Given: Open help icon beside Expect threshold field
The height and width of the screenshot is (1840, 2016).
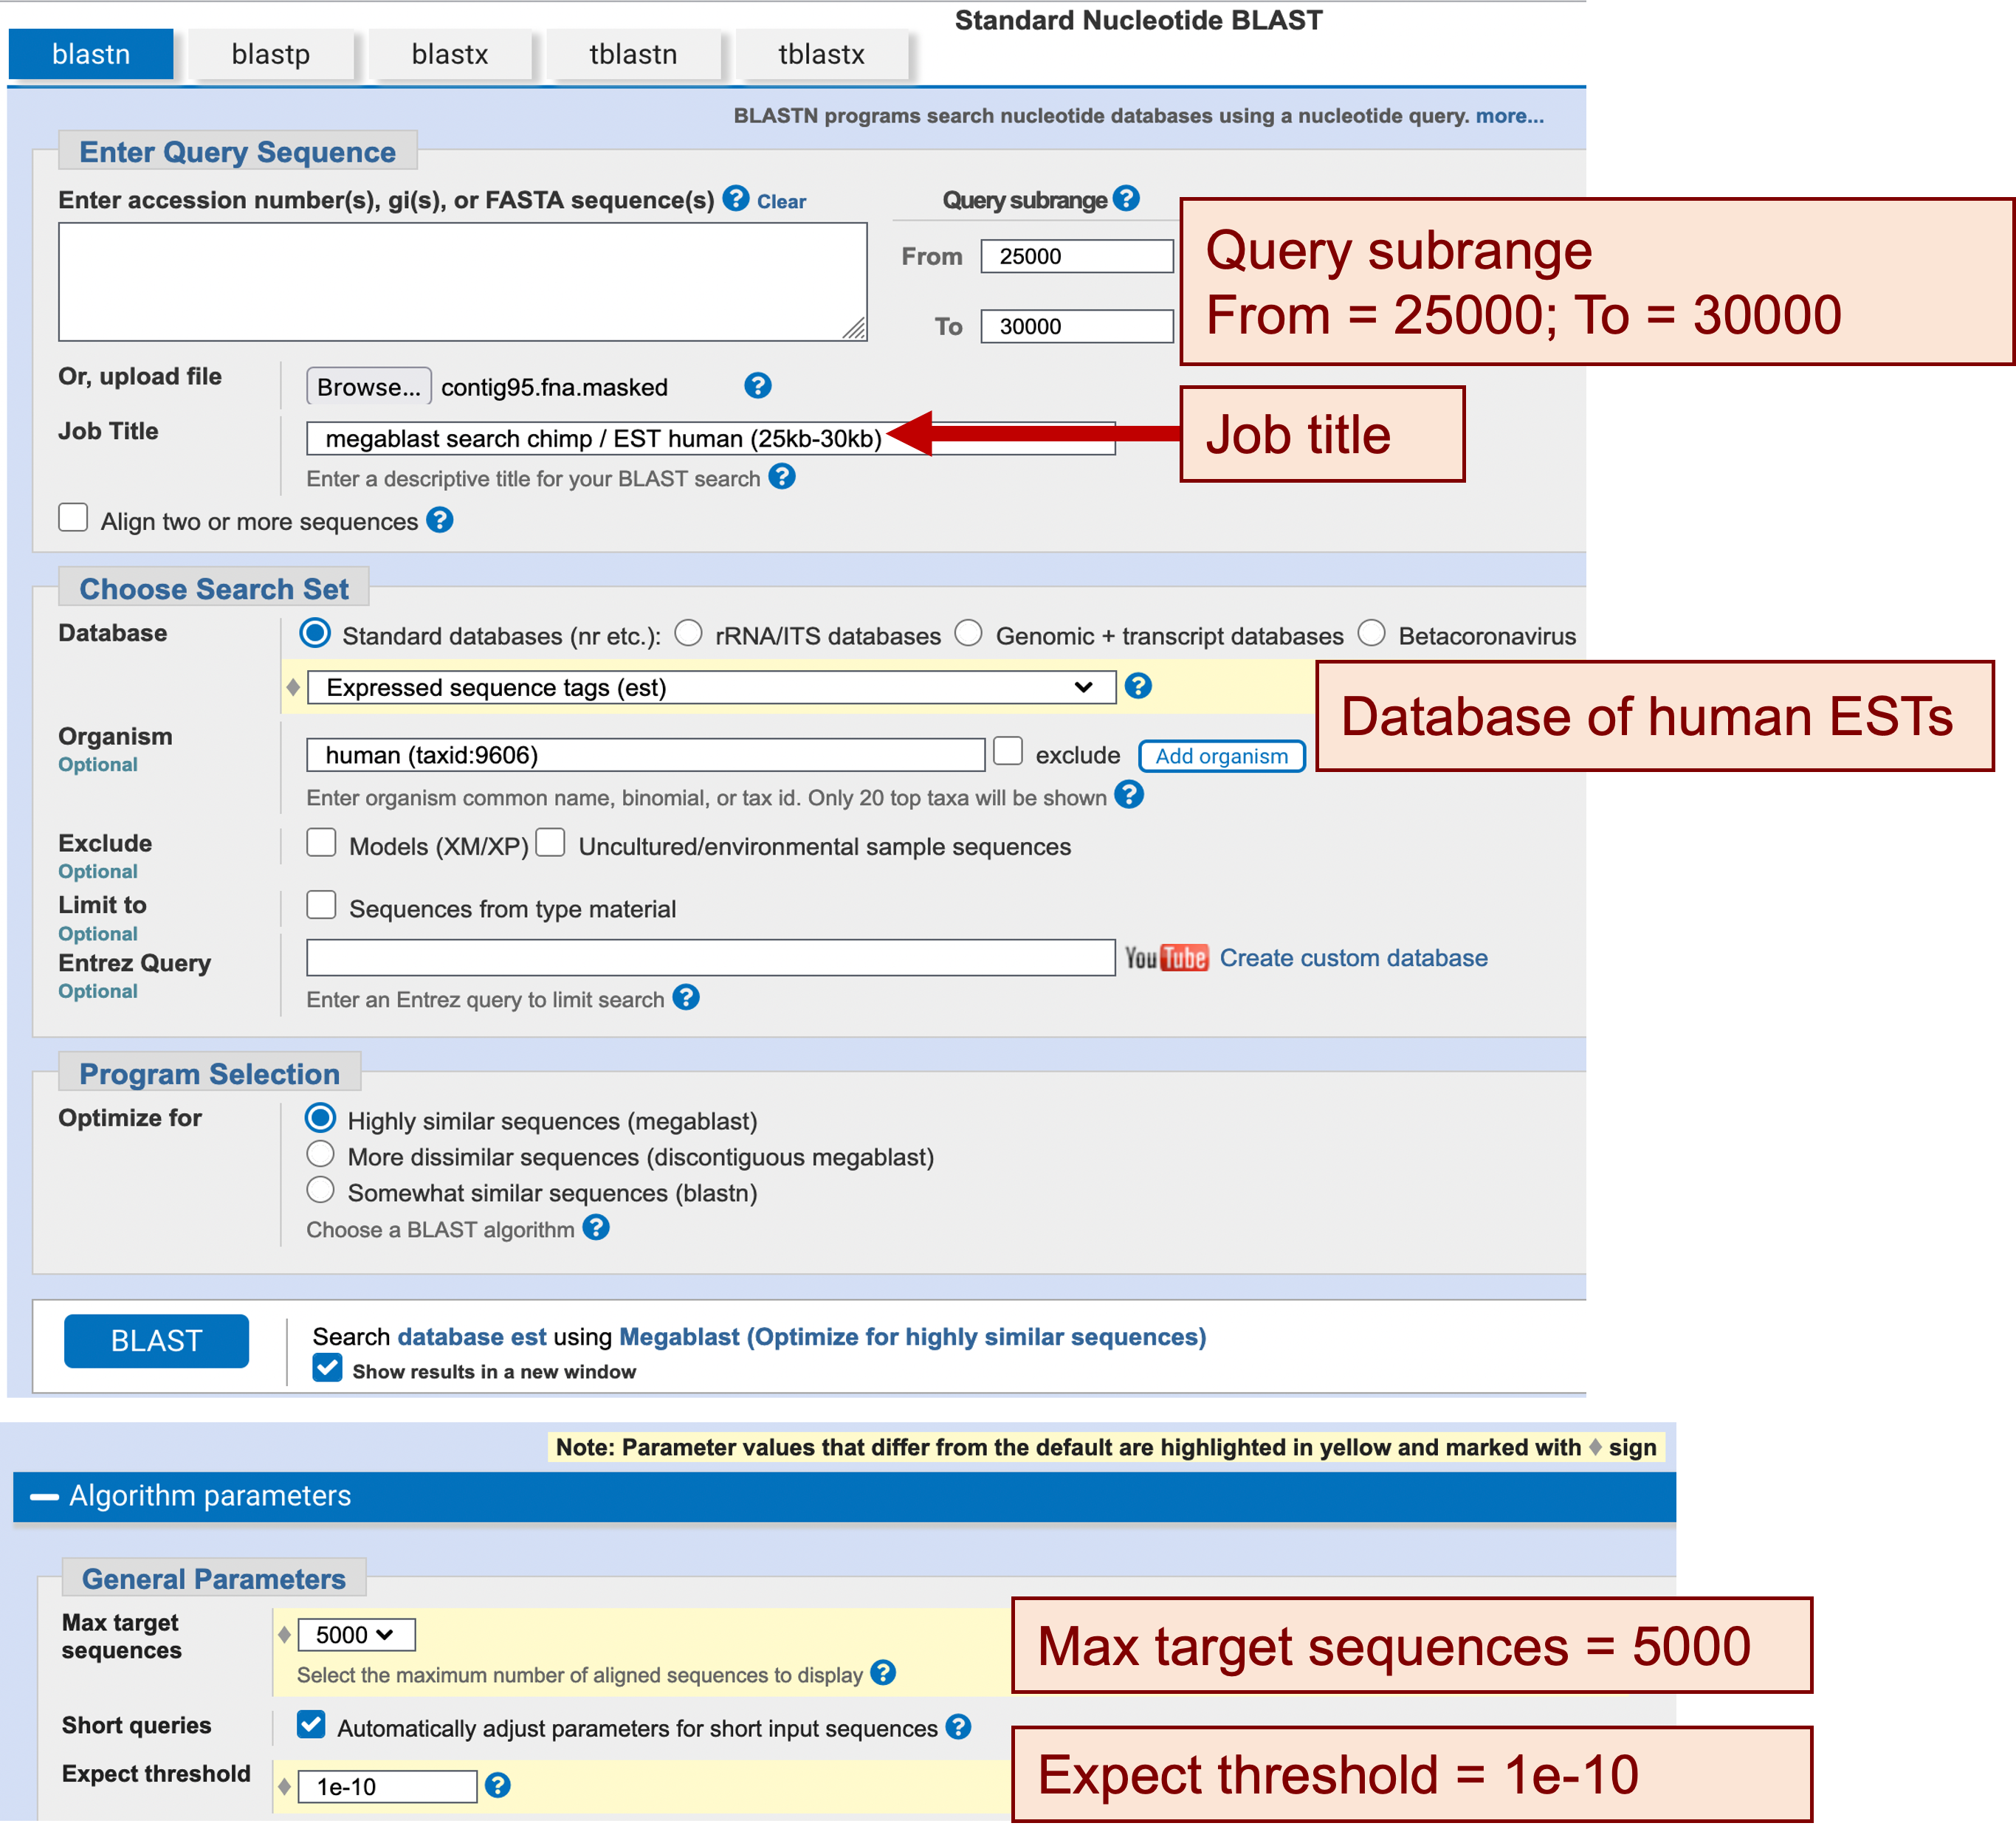Looking at the screenshot, I should click(497, 1785).
